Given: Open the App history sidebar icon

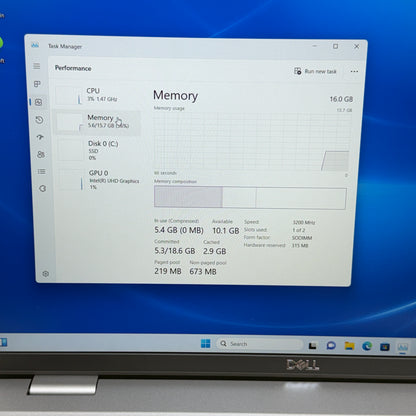Looking at the screenshot, I should click(x=39, y=120).
